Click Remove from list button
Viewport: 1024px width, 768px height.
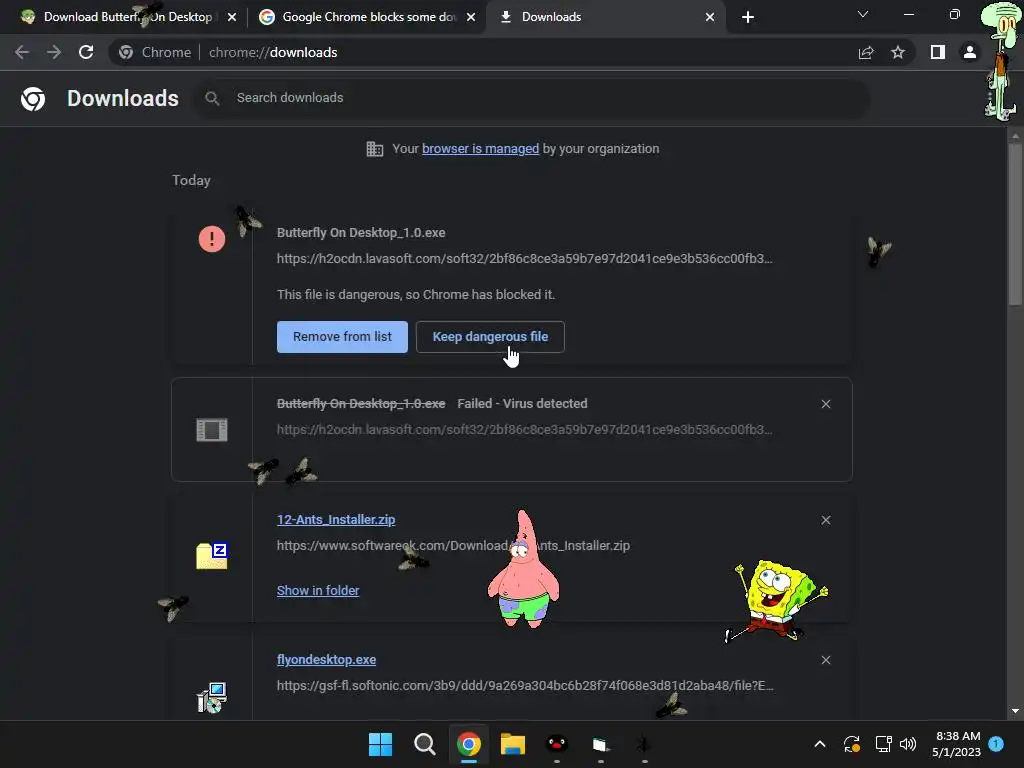pyautogui.click(x=342, y=337)
